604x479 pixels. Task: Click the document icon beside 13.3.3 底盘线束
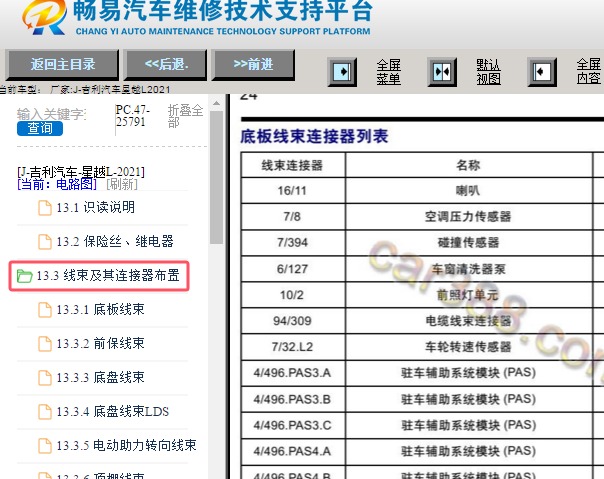tap(45, 378)
